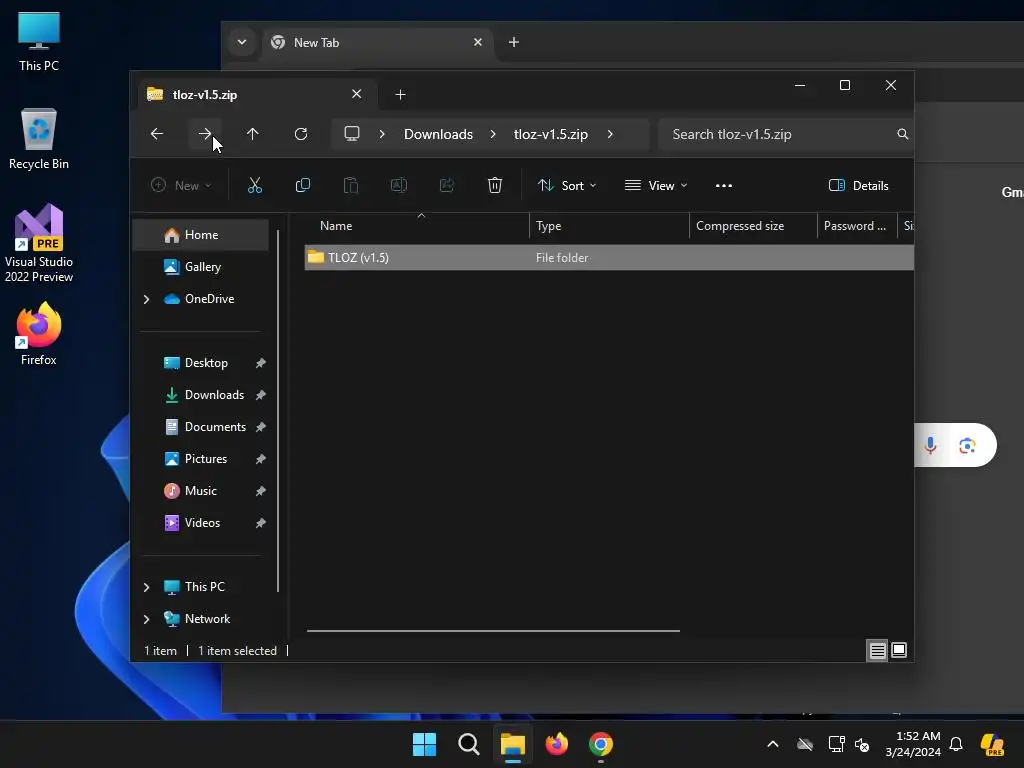This screenshot has height=768, width=1024.
Task: Click the Delete trash icon
Action: click(x=495, y=185)
